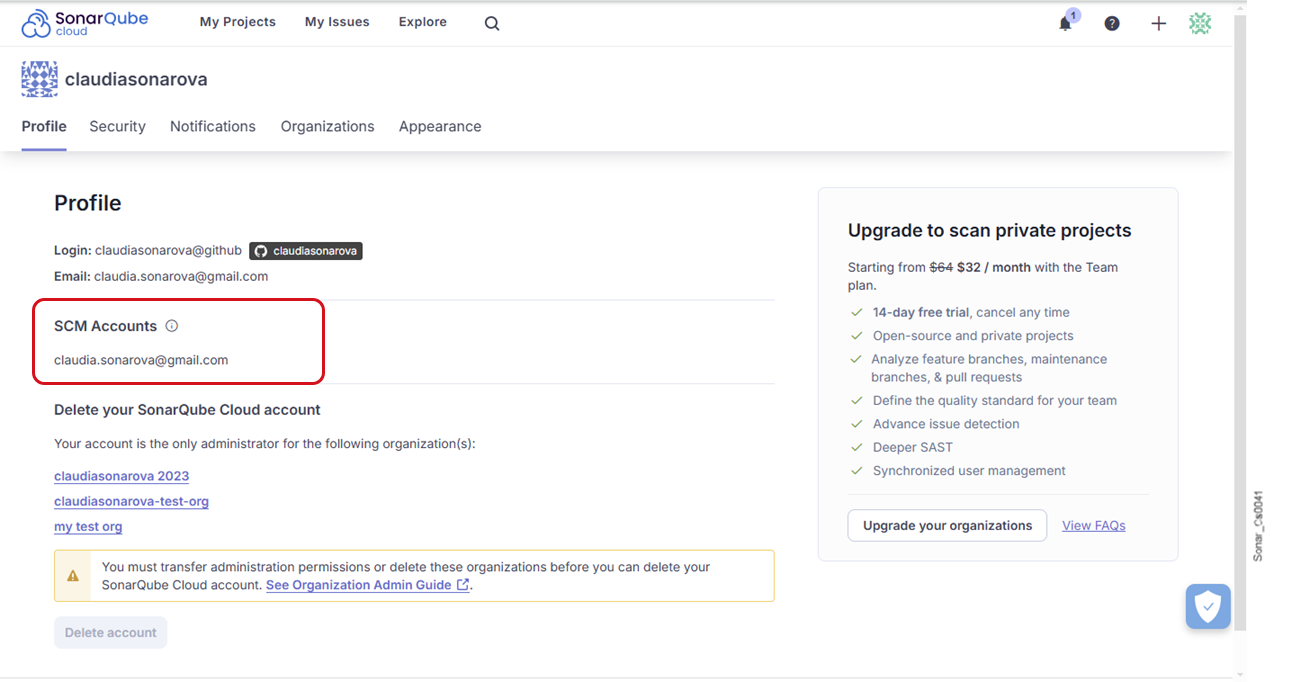Click the claudiasonarova GitHub badge
The image size is (1298, 682).
tap(306, 251)
